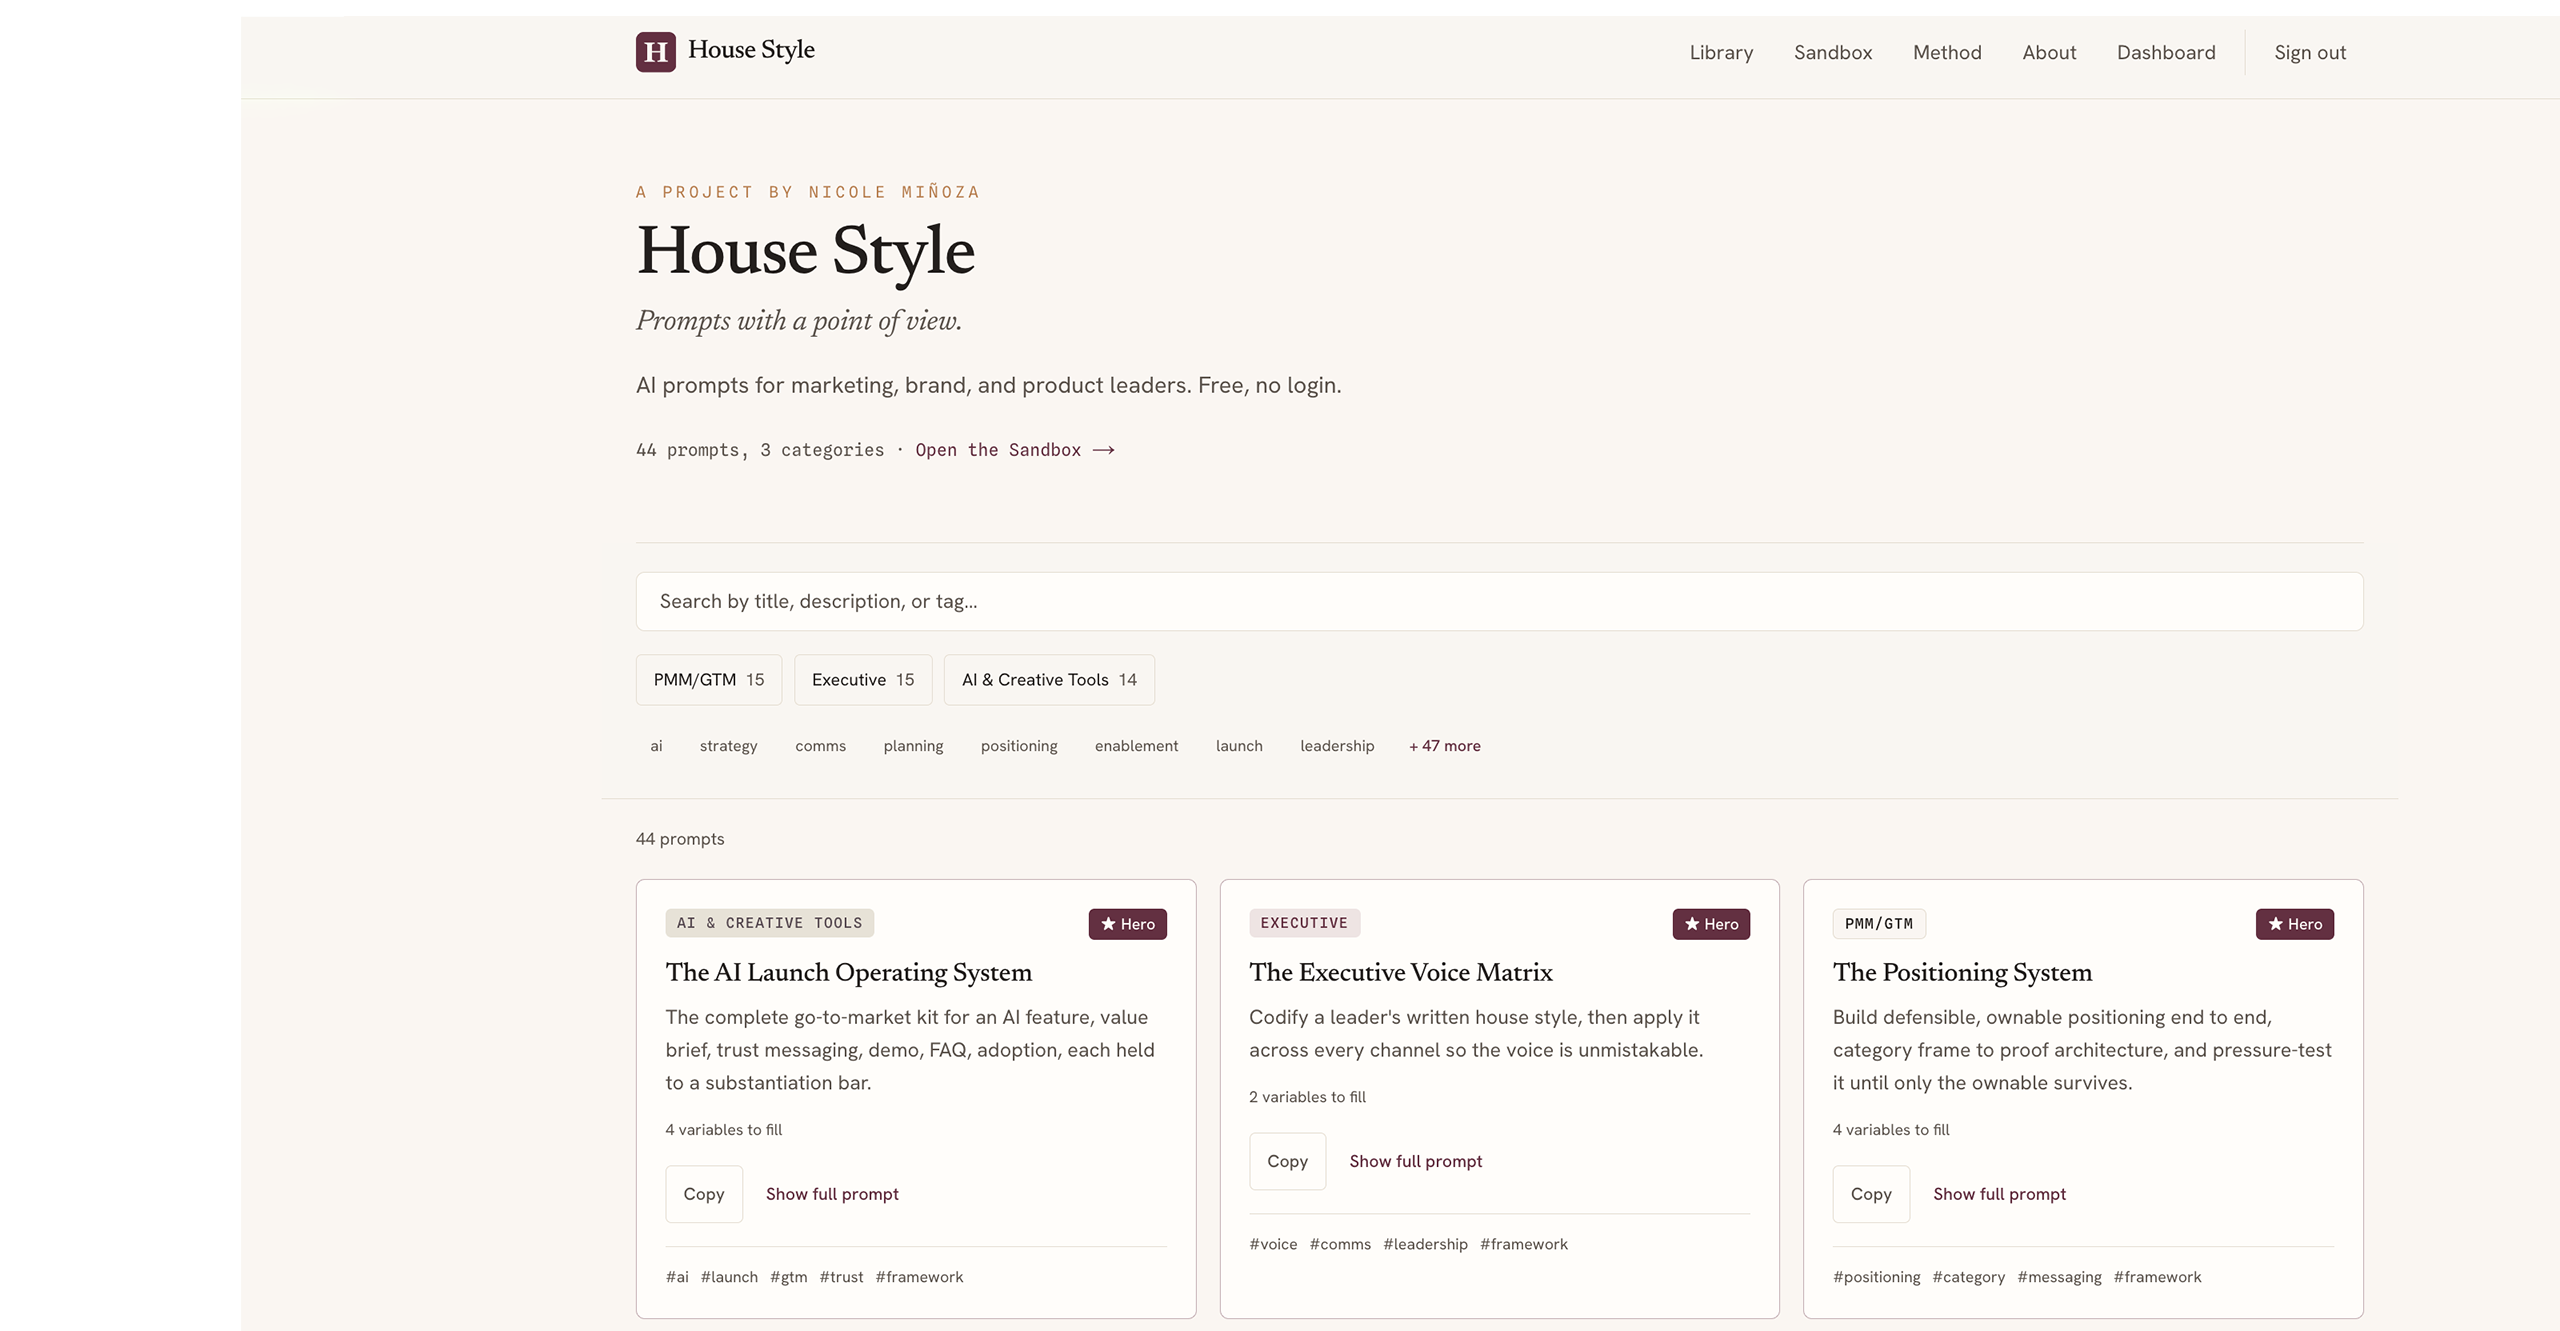Click the #positioning hashtag
Image resolution: width=2560 pixels, height=1331 pixels.
(x=1876, y=1277)
